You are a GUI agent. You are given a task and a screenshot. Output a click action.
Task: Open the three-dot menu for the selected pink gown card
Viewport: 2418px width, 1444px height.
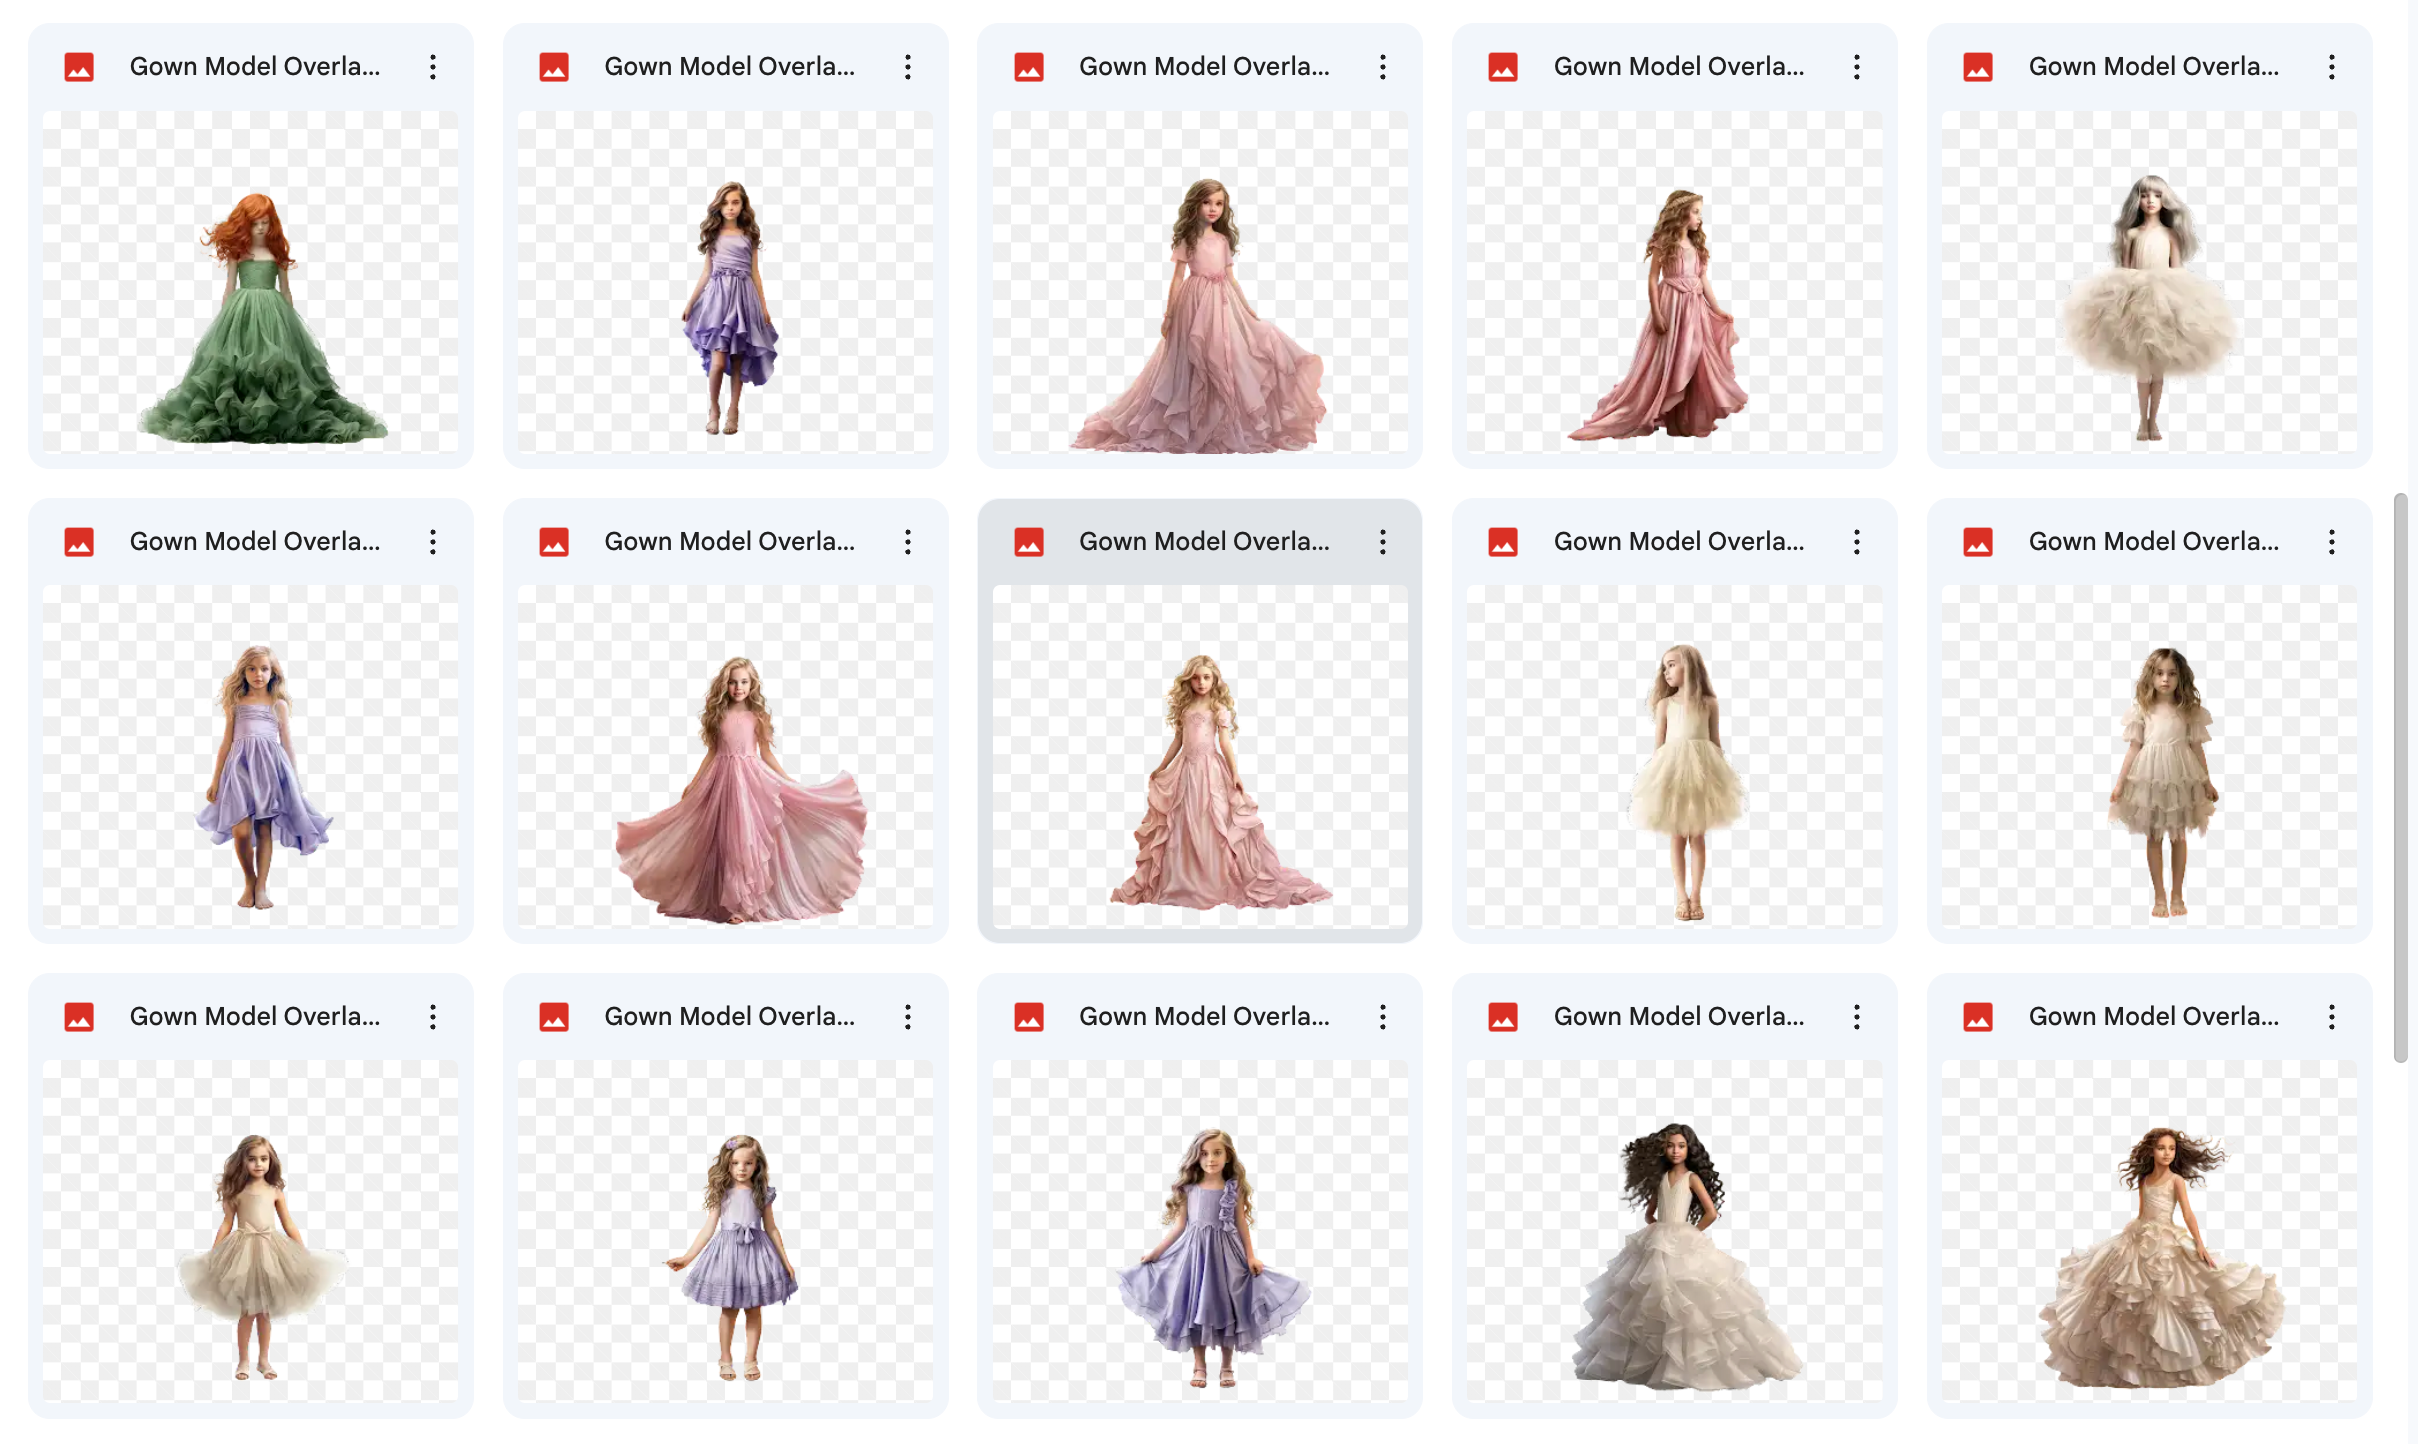1382,541
